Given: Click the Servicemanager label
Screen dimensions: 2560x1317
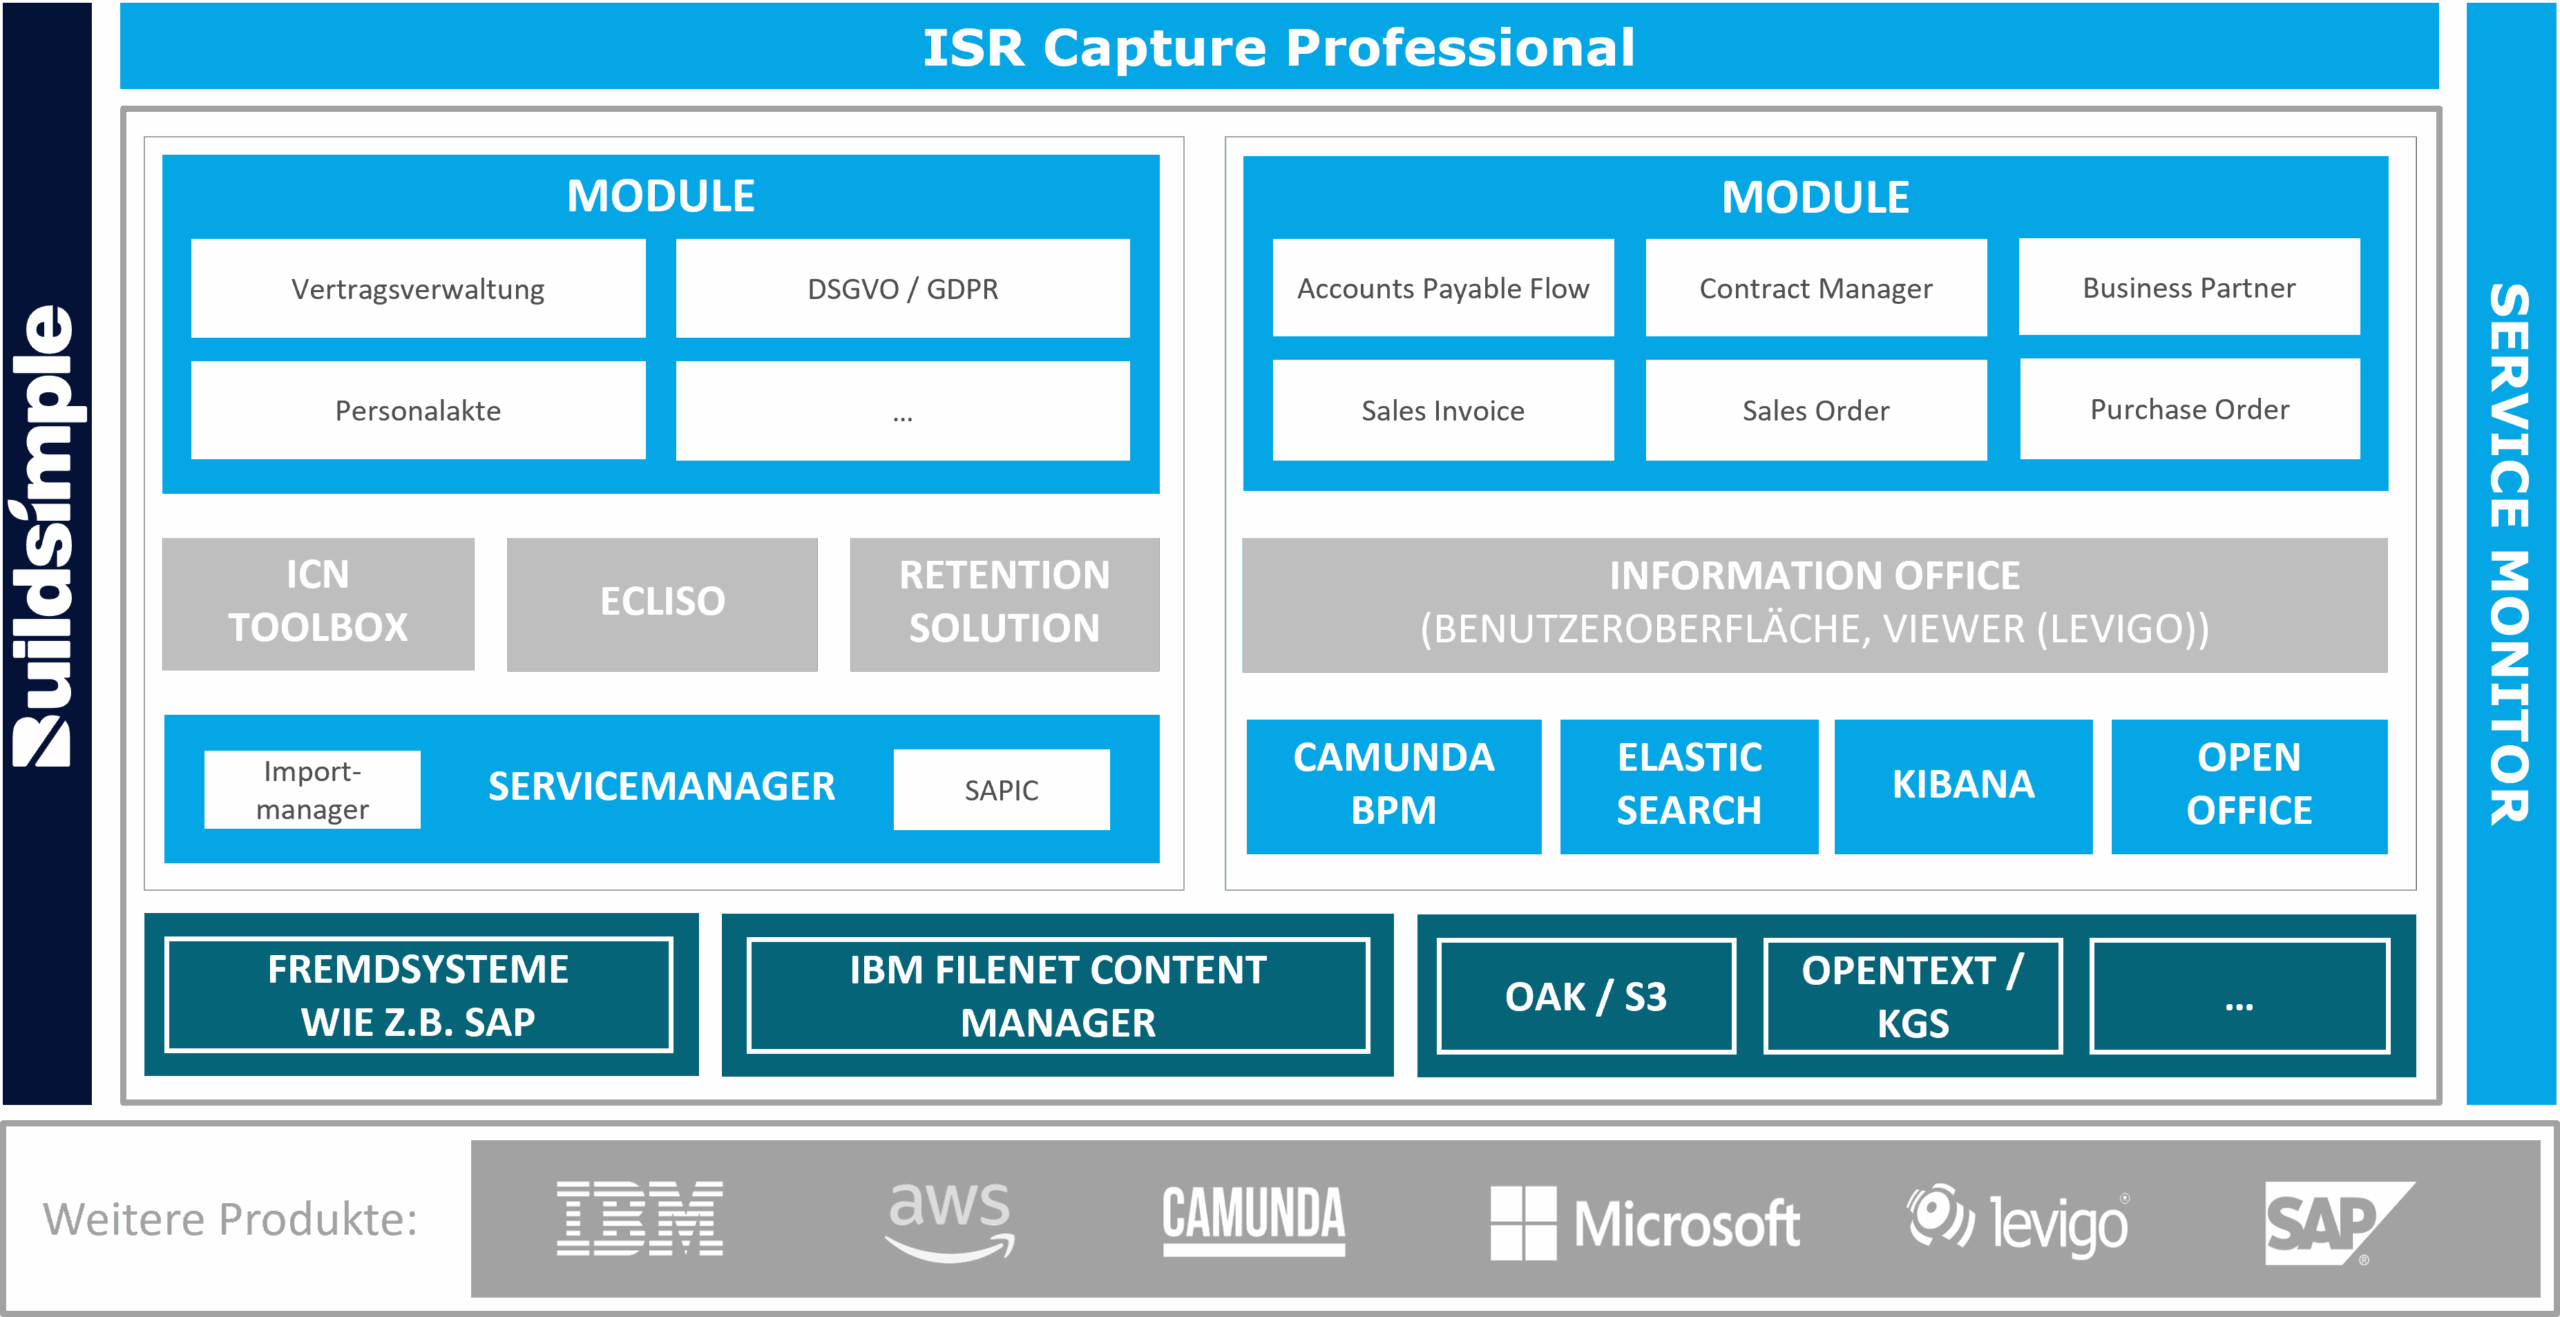Looking at the screenshot, I should point(661,787).
